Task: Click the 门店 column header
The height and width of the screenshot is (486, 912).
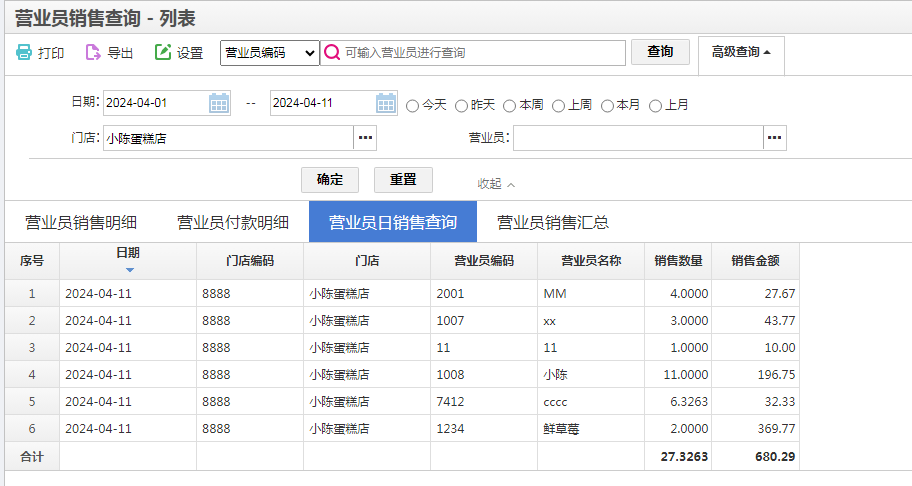Action: tap(367, 261)
